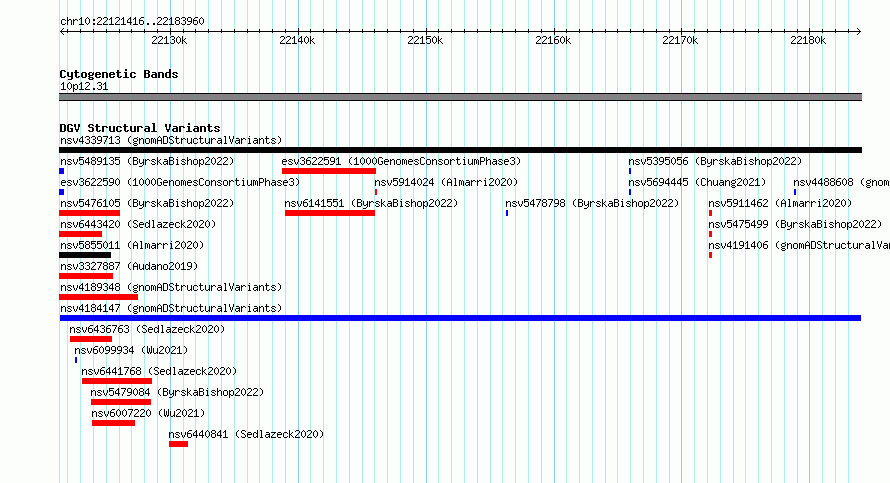Click the blue marker under nsv5694445

tap(630, 192)
